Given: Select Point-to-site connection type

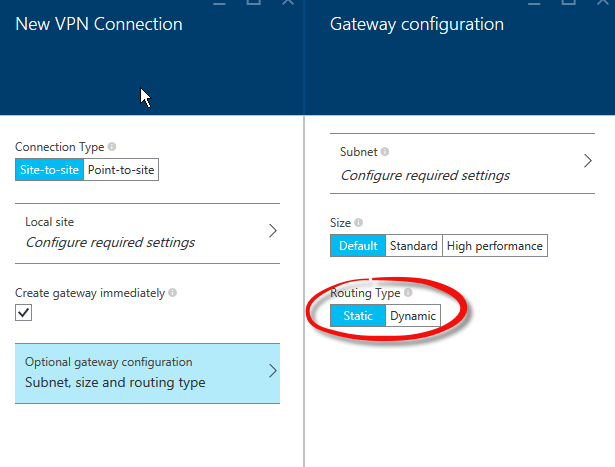Looking at the screenshot, I should coord(121,170).
